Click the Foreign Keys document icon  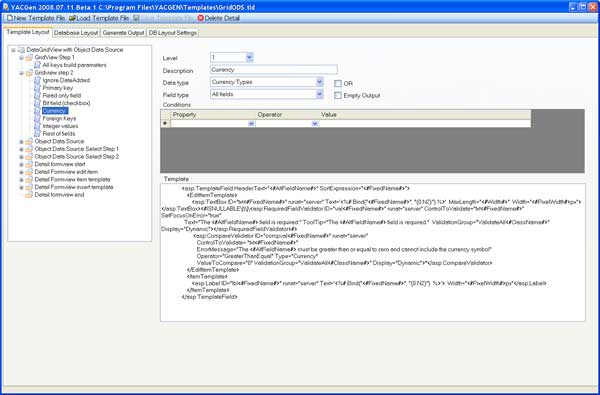tap(37, 119)
